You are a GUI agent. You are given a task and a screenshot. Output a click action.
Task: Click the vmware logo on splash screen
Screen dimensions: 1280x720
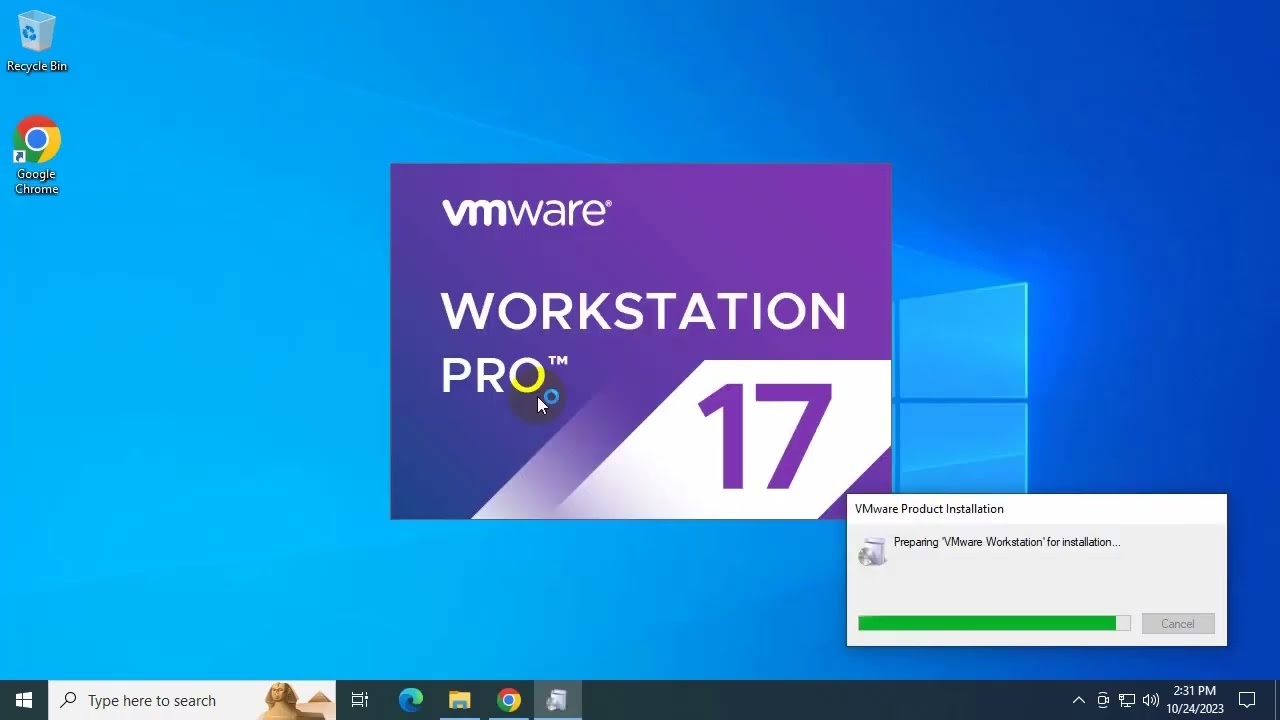(x=526, y=212)
